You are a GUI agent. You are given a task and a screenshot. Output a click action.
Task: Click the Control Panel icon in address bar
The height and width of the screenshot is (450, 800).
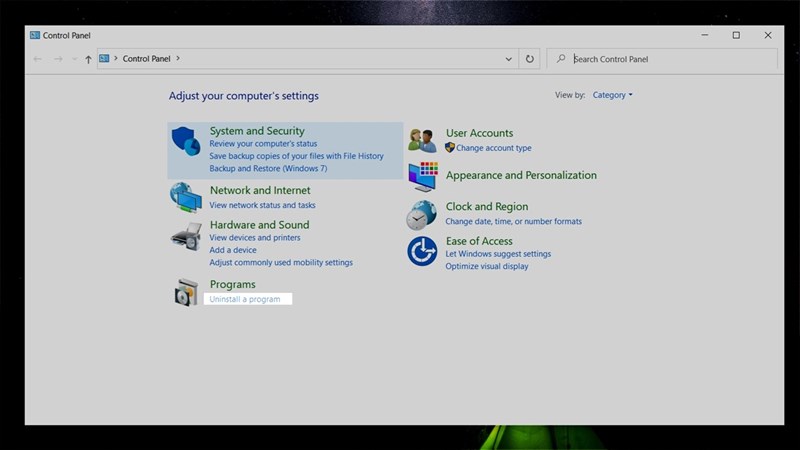pyautogui.click(x=104, y=58)
